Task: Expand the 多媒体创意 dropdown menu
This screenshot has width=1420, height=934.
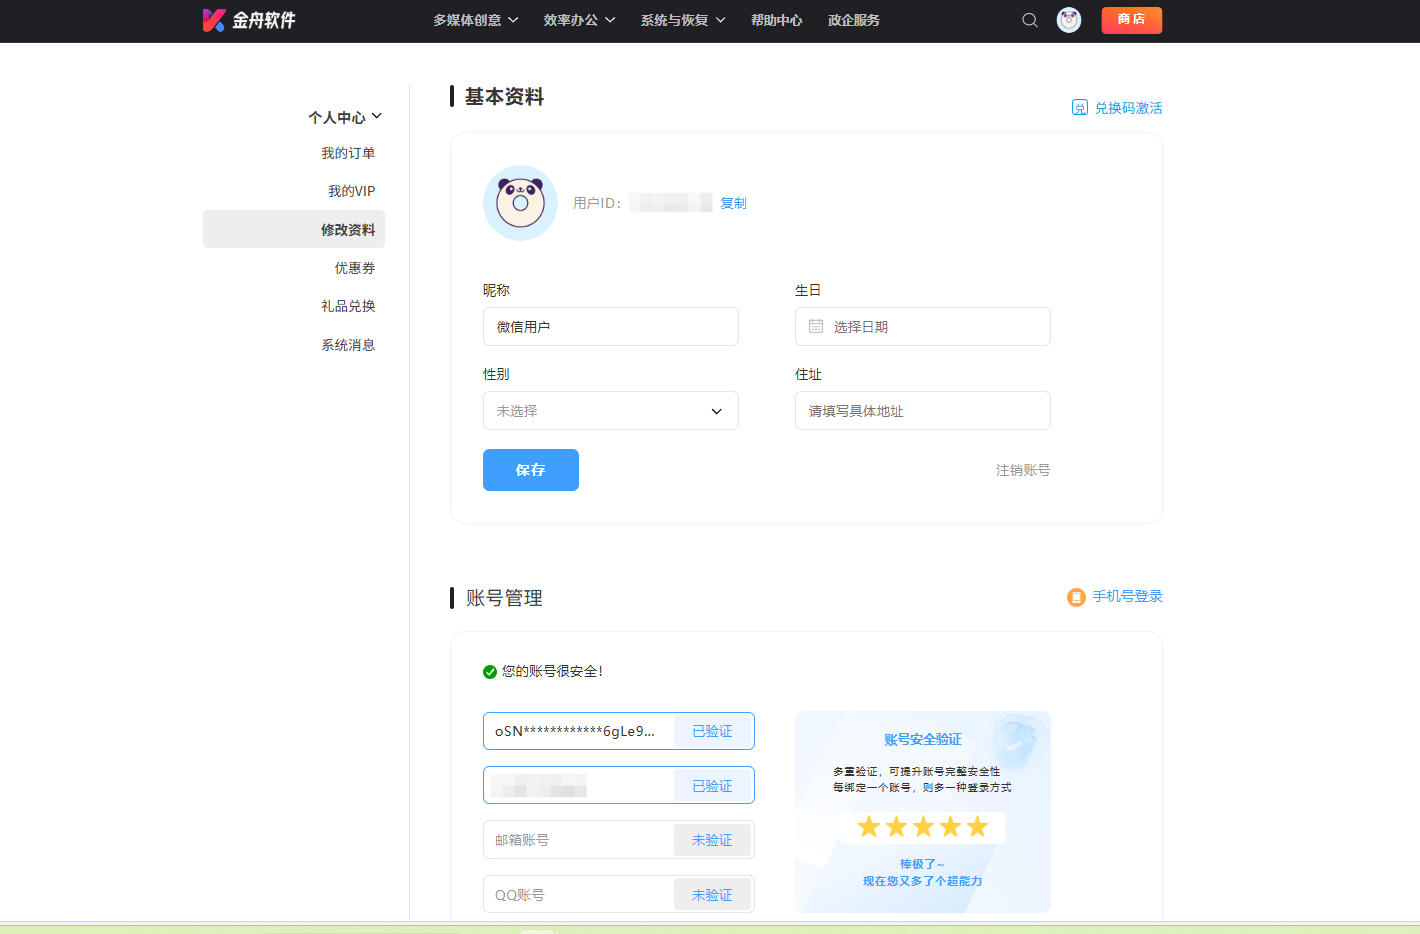Action: point(475,20)
